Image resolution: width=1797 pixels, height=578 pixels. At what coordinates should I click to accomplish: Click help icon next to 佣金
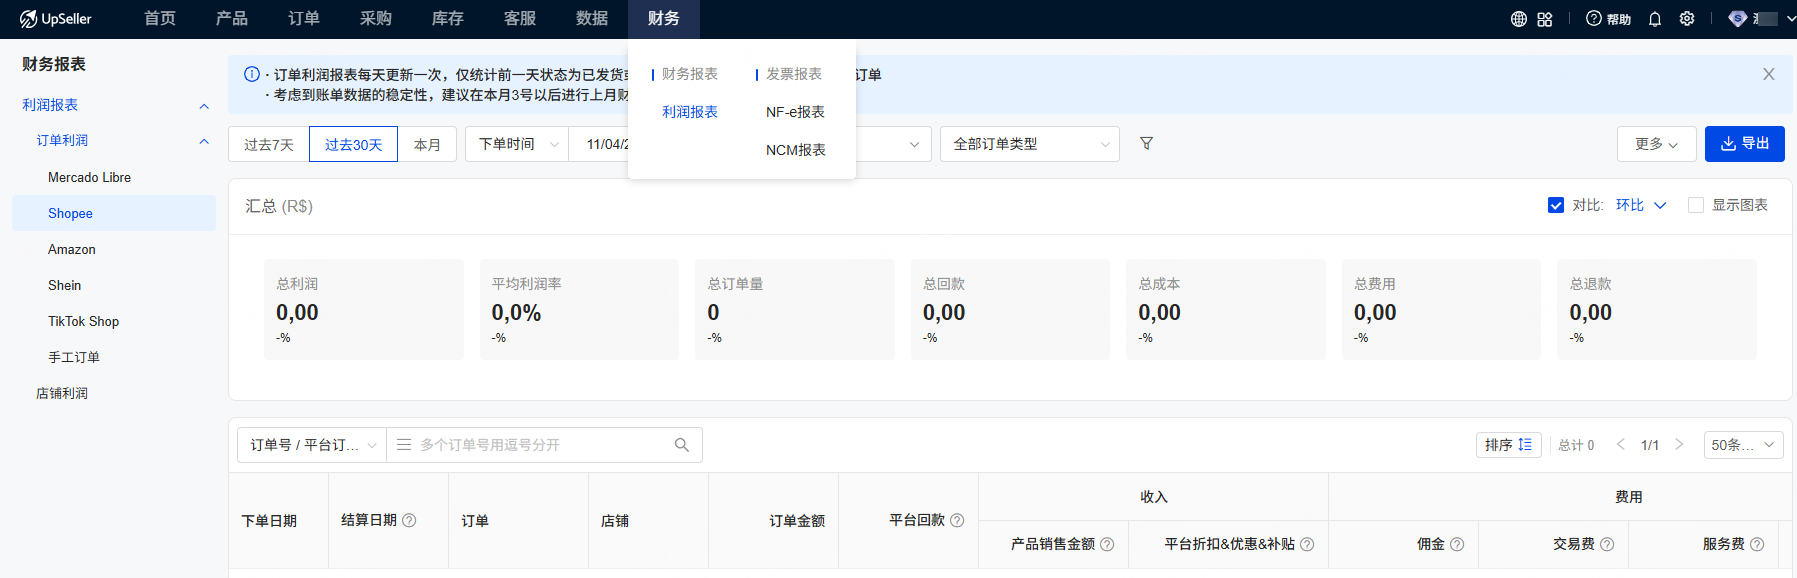tap(1457, 544)
